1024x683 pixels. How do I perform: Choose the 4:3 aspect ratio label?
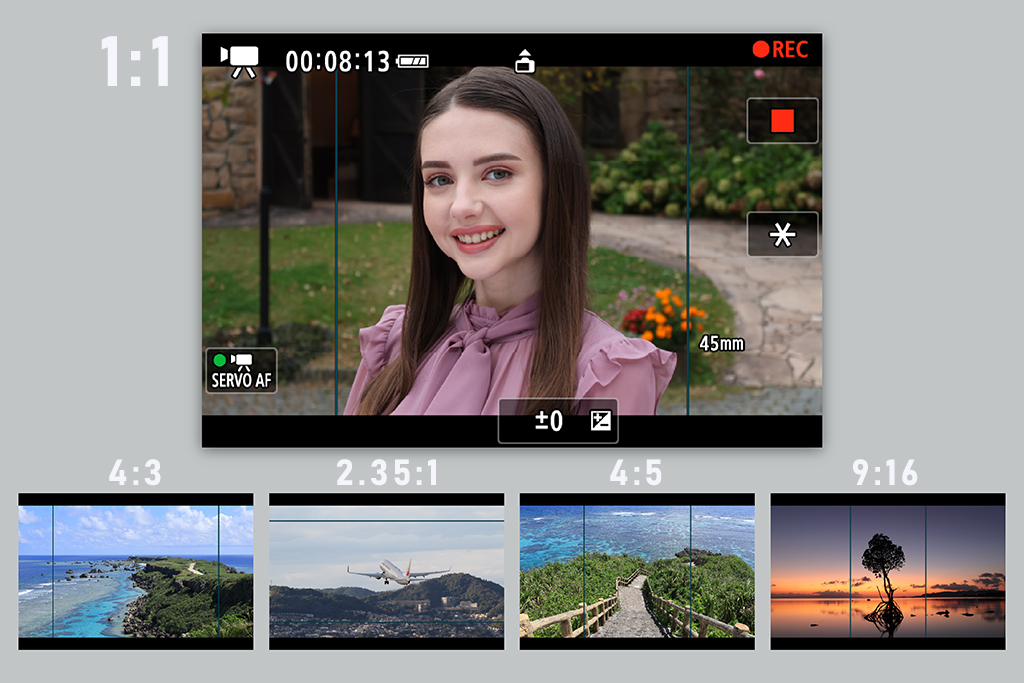136,473
